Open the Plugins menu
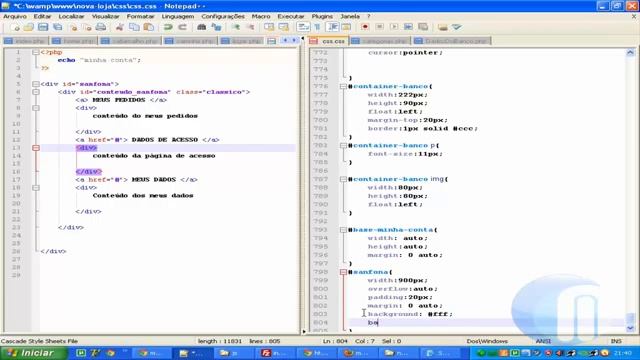This screenshot has width=640, height=360. 322,16
